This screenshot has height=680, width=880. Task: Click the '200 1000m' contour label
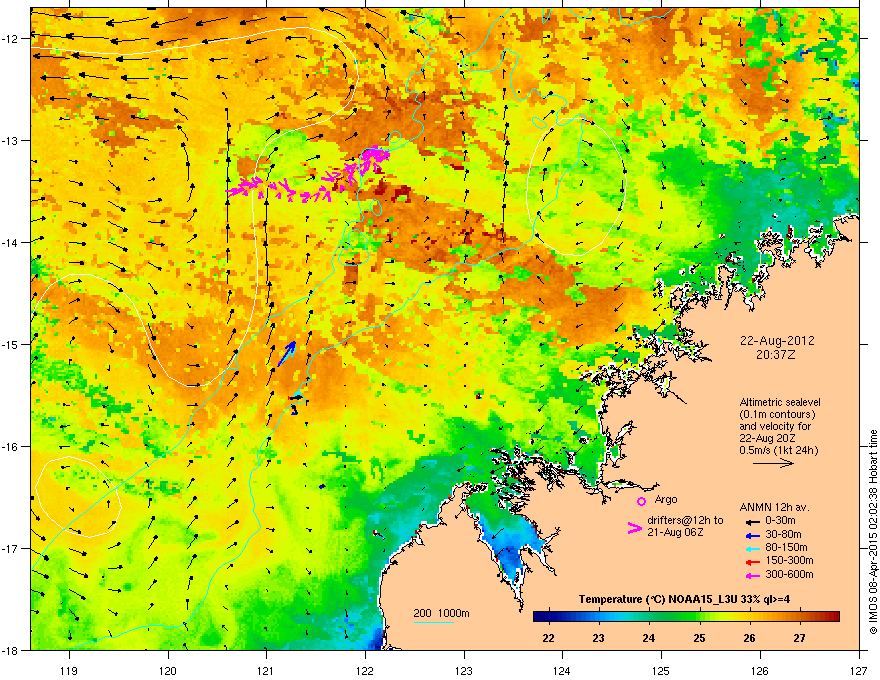pos(441,613)
